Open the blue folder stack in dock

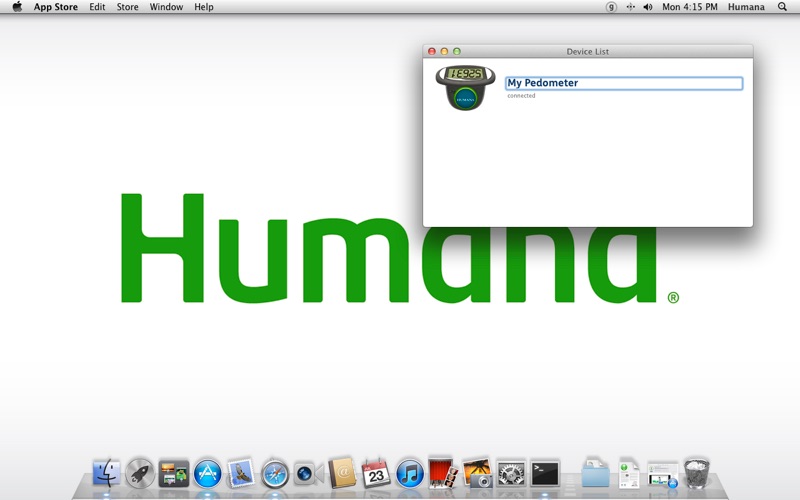point(595,472)
